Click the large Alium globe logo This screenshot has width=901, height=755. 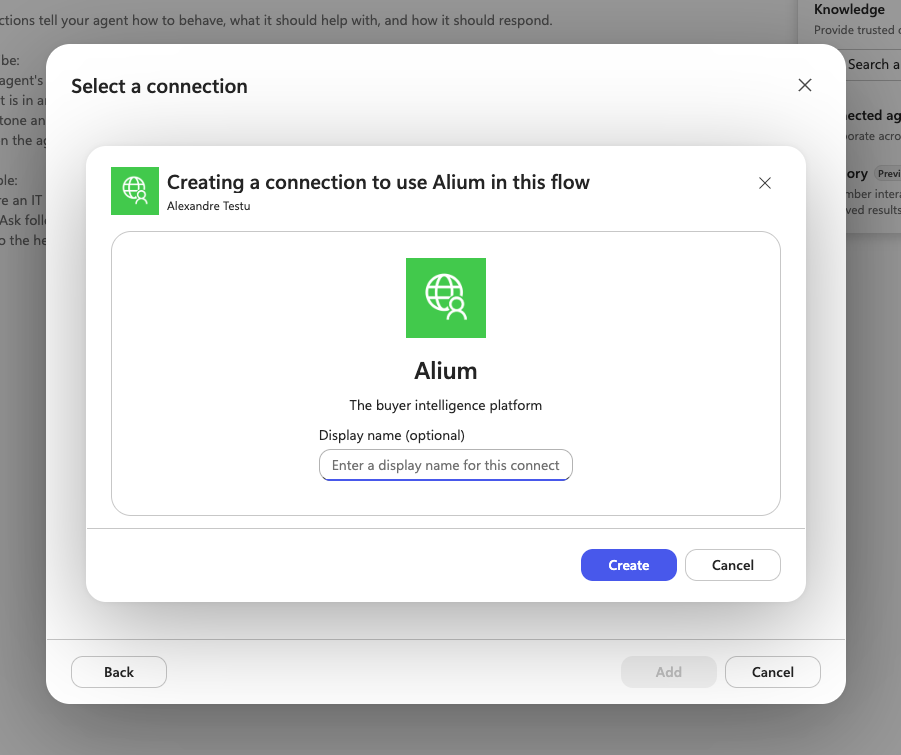click(446, 298)
